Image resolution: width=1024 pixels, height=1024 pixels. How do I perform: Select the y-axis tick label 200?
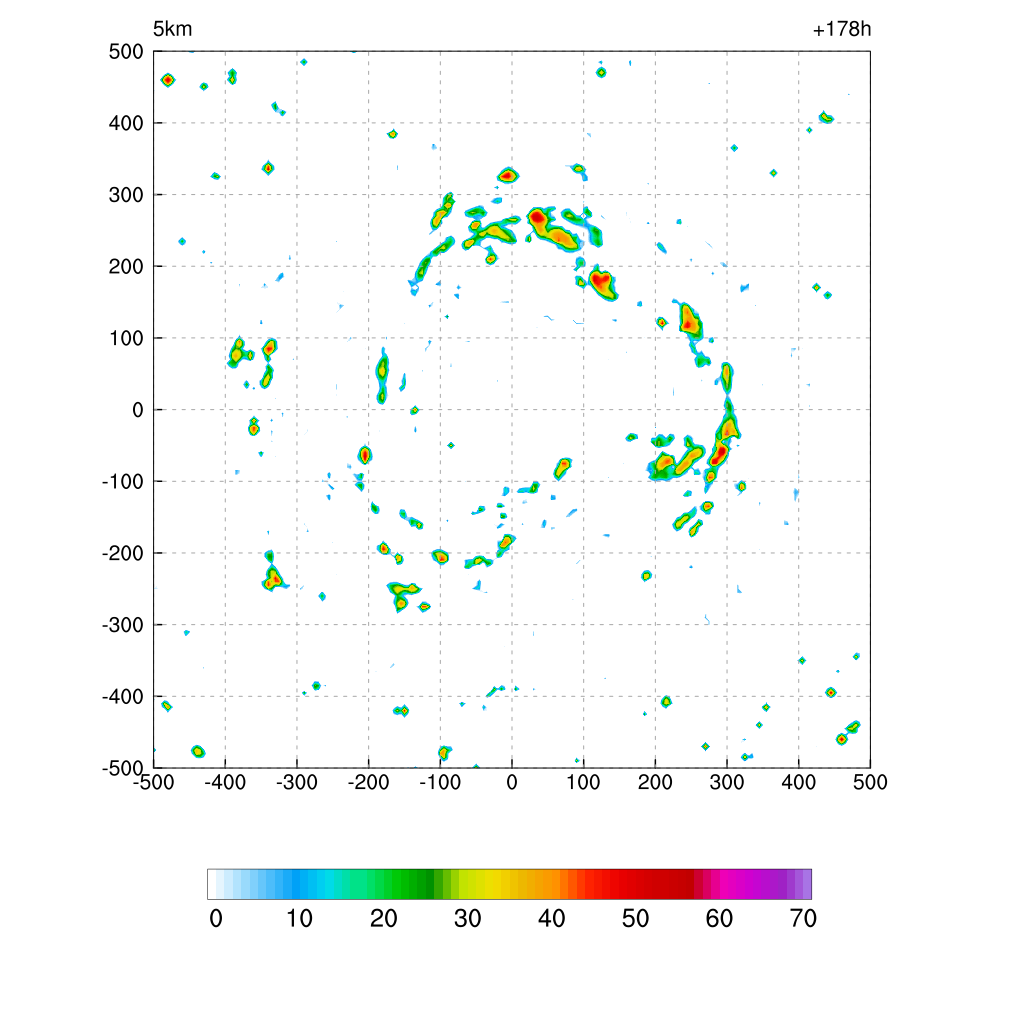126,266
